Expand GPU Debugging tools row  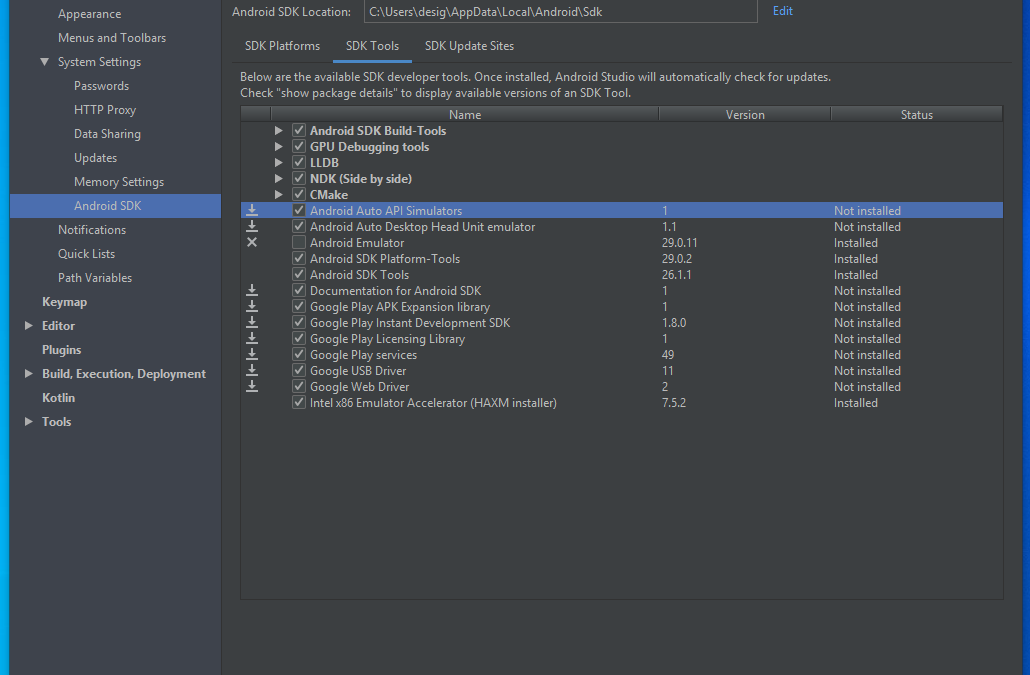pyautogui.click(x=279, y=146)
